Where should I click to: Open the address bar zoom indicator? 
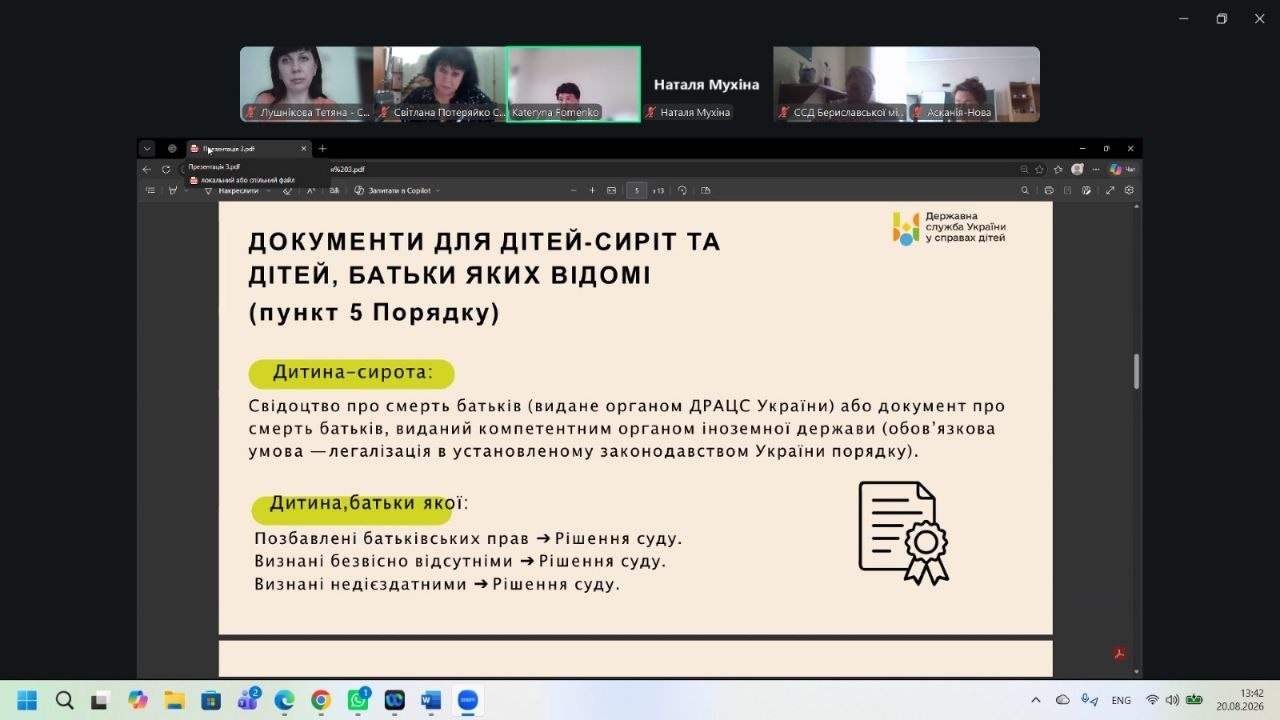[x=1024, y=169]
